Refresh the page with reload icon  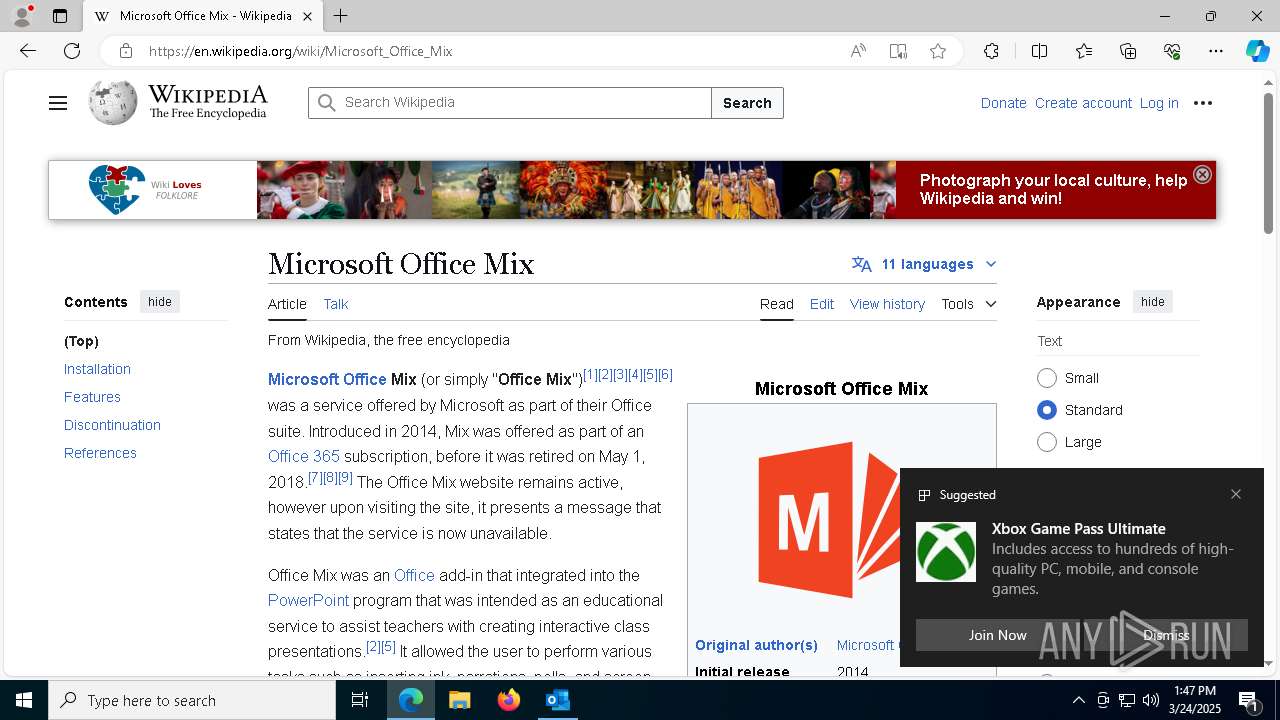click(x=72, y=51)
